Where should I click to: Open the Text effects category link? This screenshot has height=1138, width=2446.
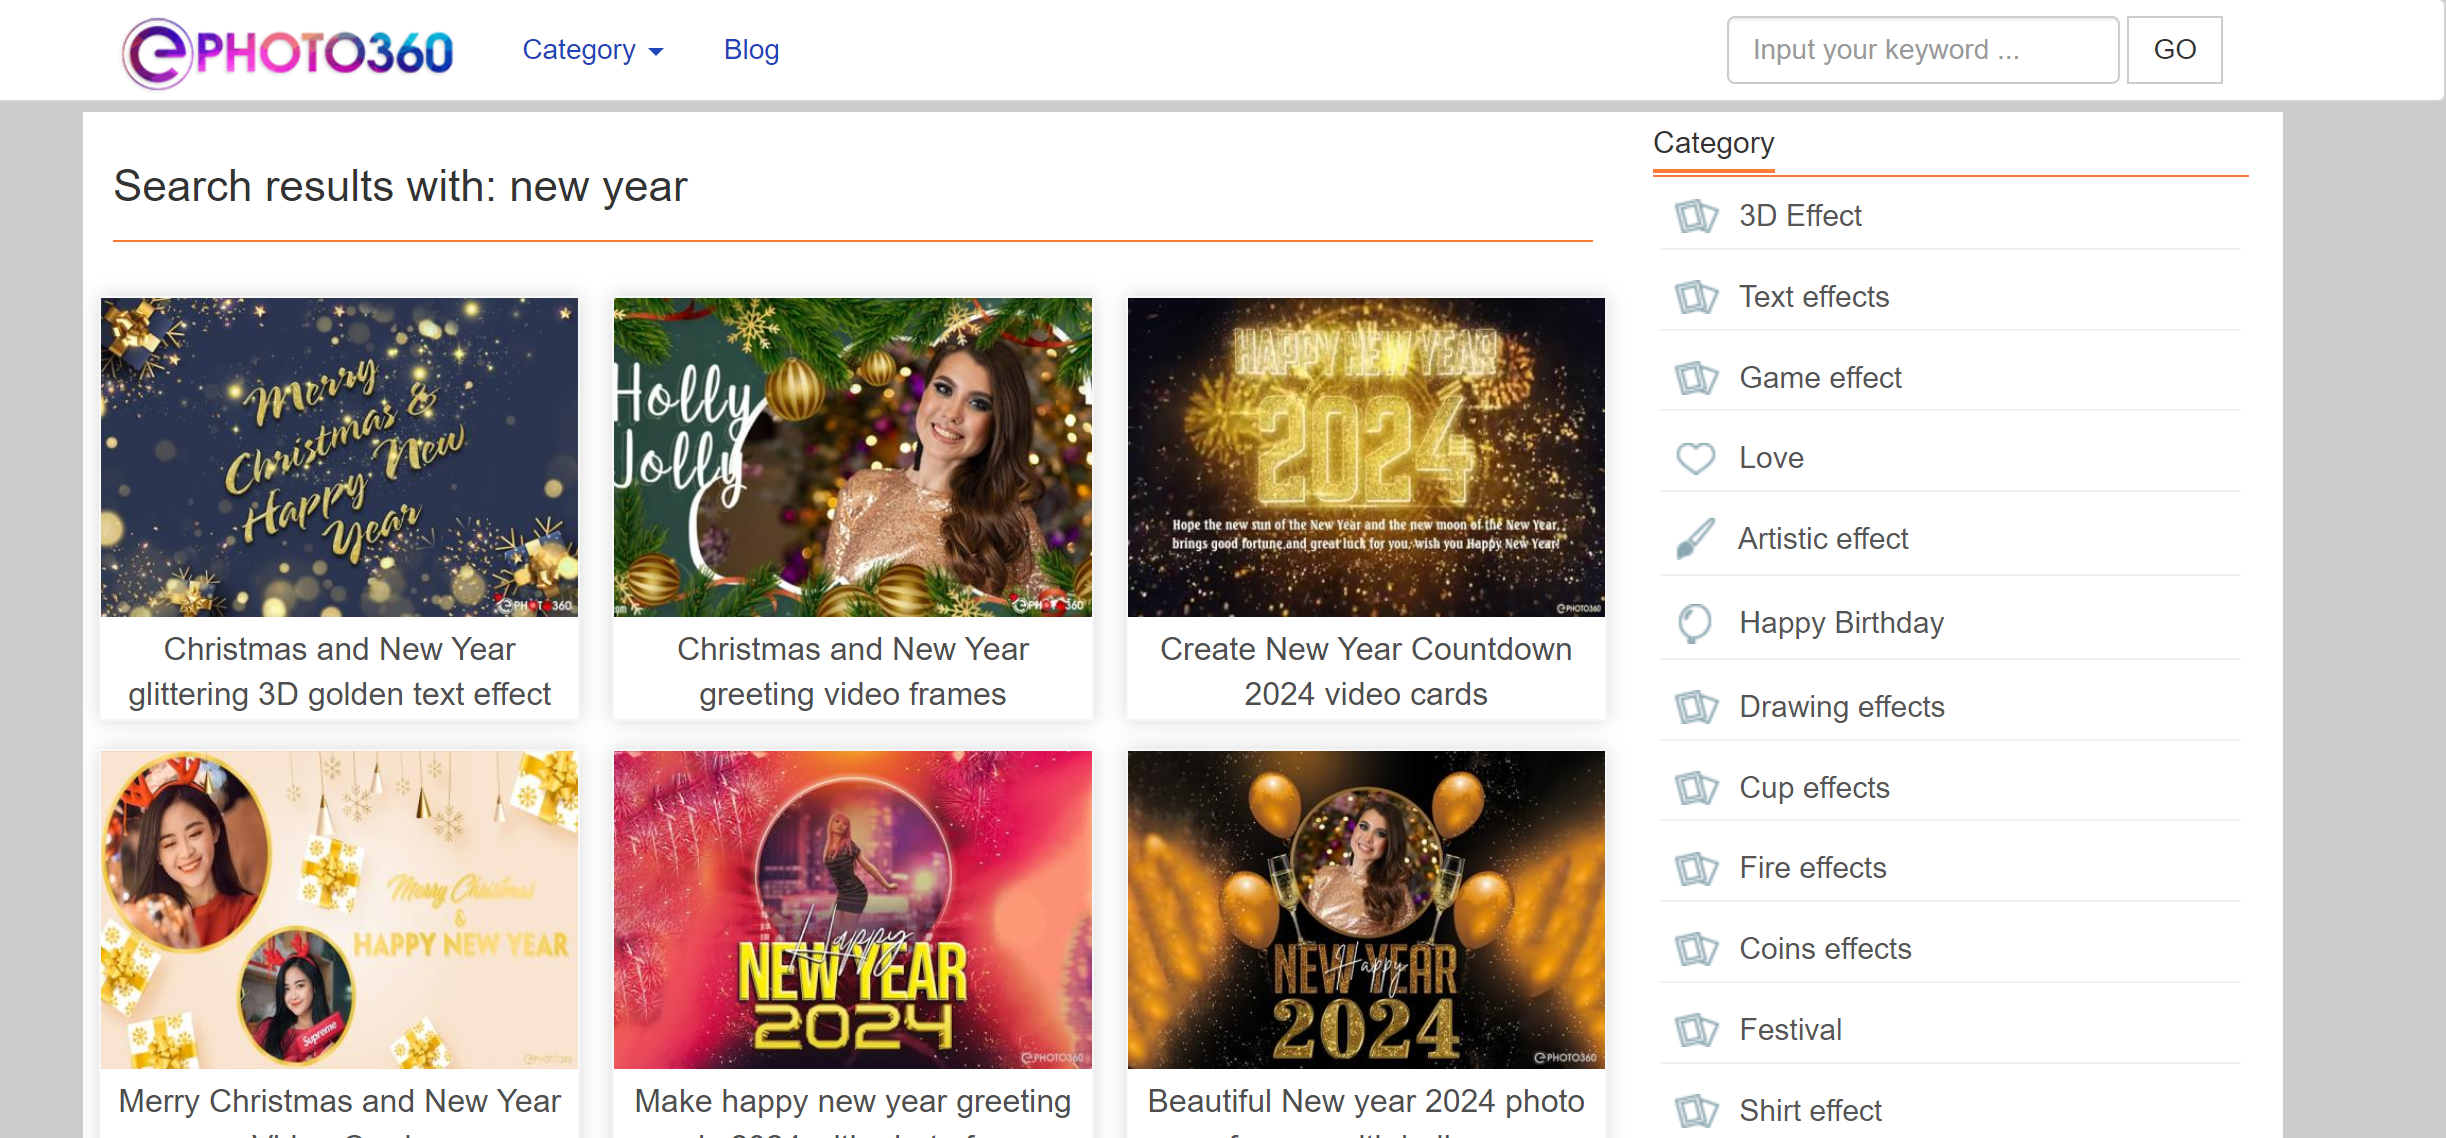[1813, 297]
